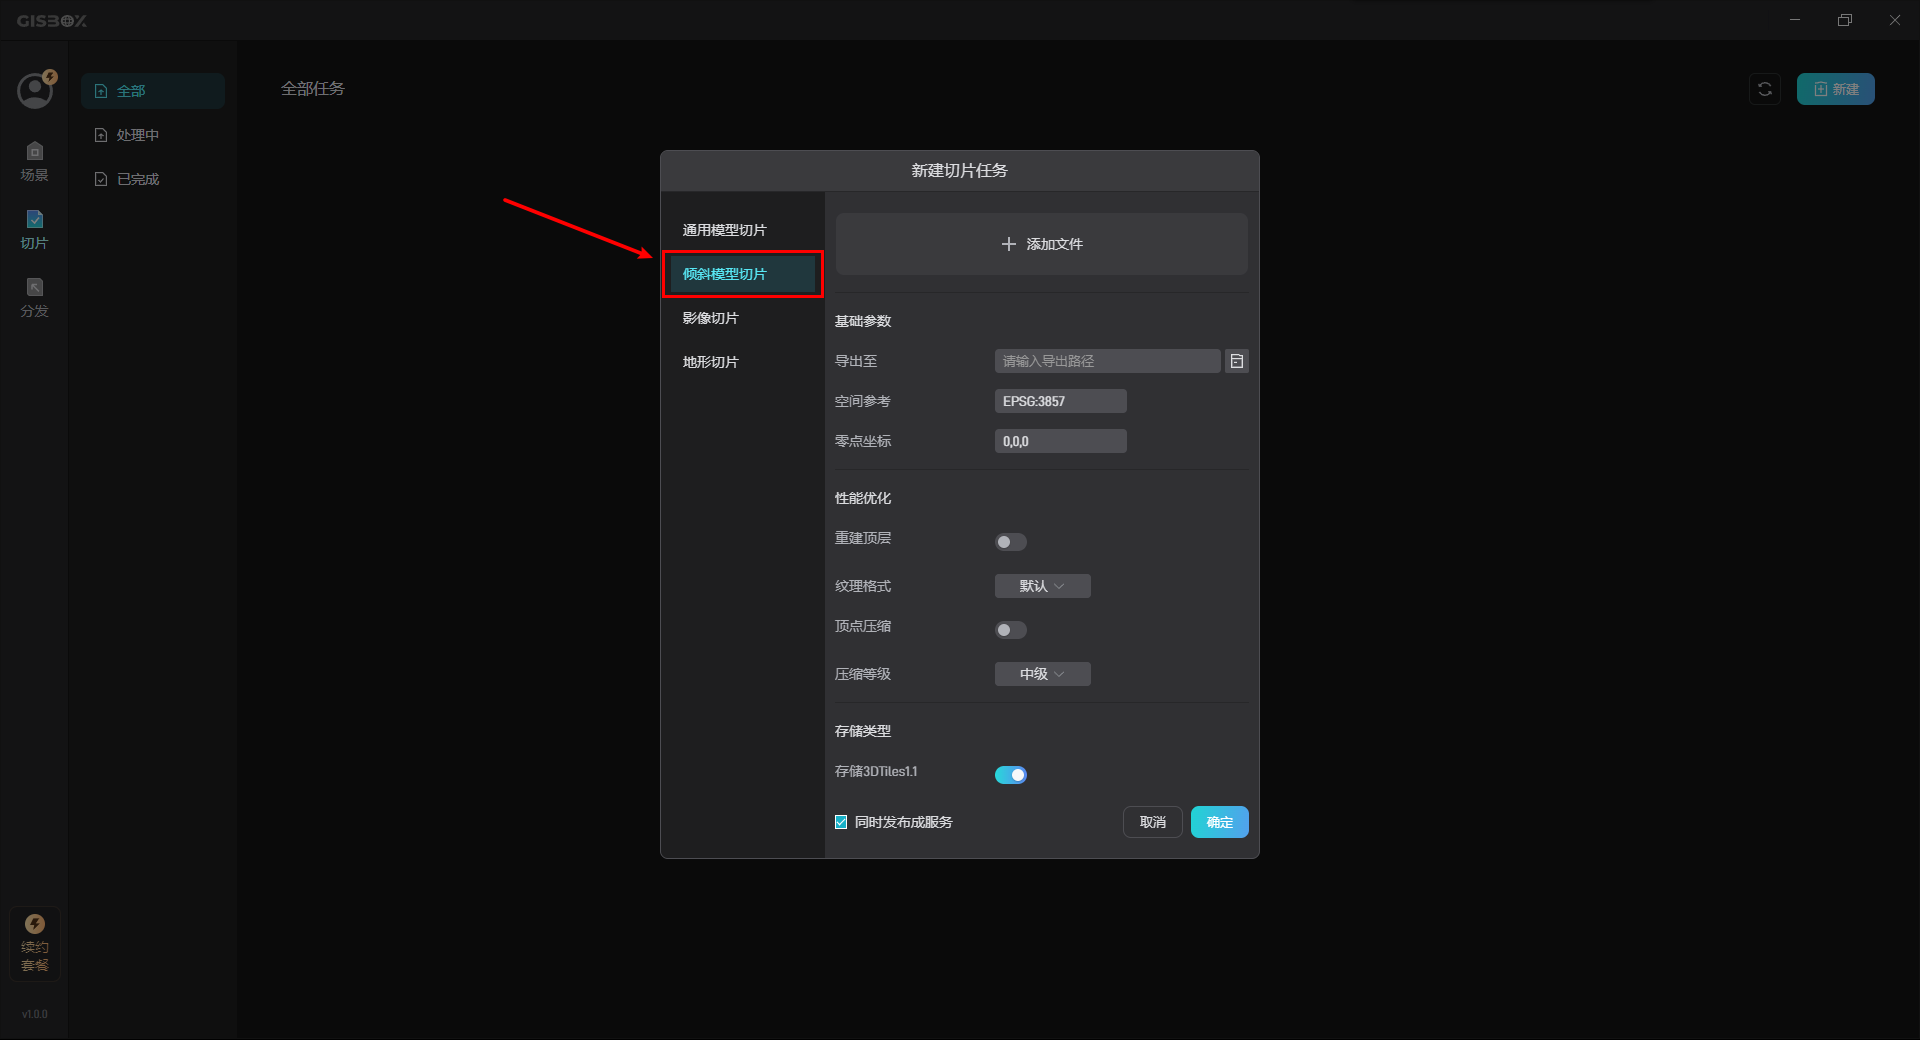The image size is (1920, 1040).
Task: Minimize the GISBOX window
Action: (x=1795, y=20)
